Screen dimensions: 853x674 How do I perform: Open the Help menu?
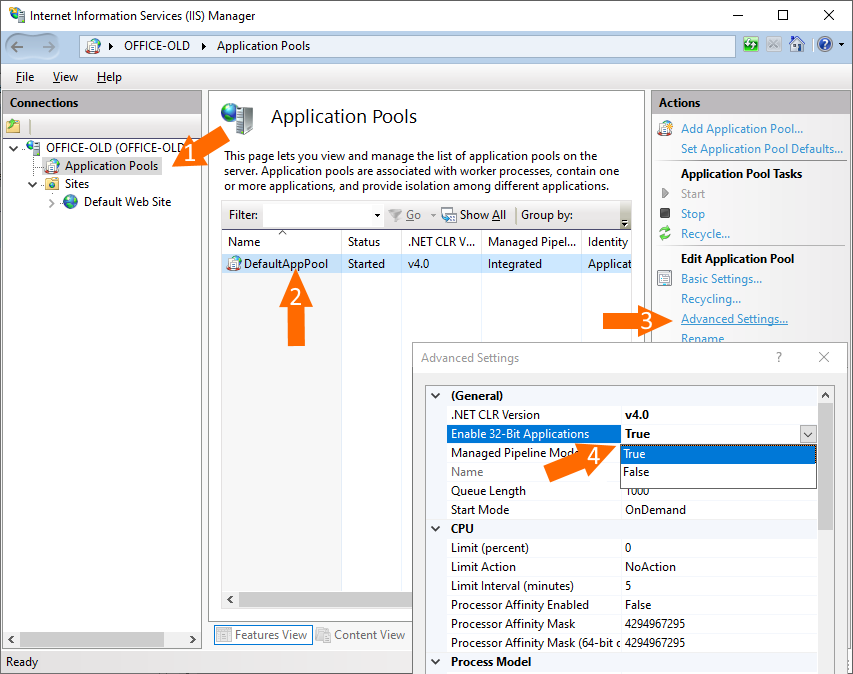[x=109, y=77]
